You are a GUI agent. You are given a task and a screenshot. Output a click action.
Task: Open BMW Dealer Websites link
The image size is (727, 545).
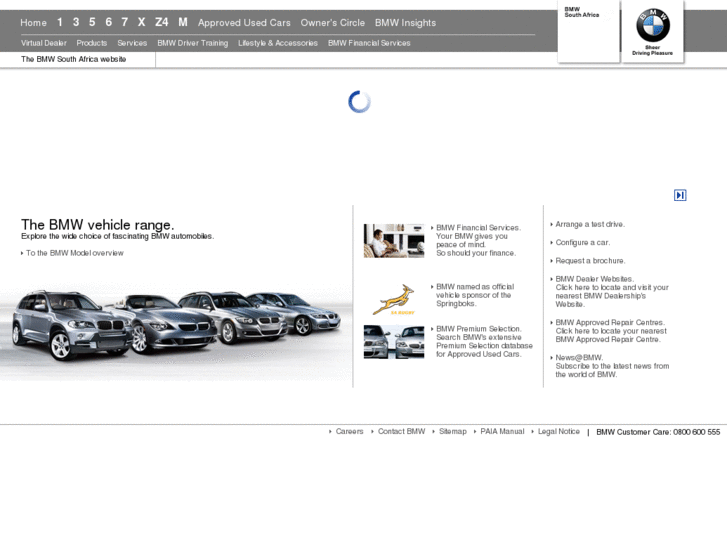612,292
